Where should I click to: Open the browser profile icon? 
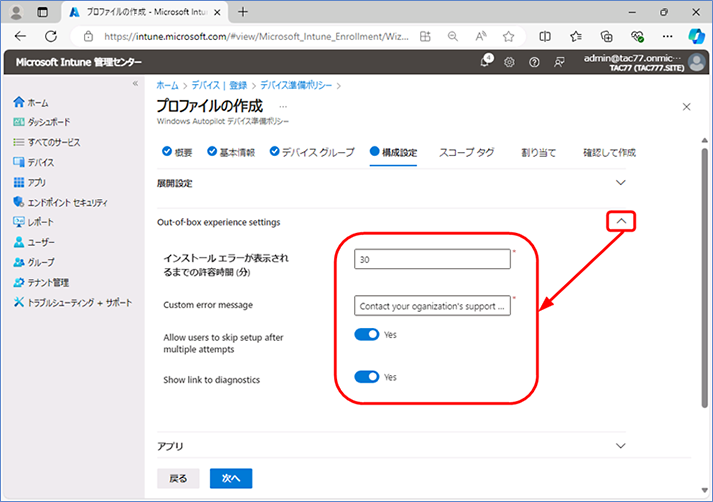coord(16,12)
